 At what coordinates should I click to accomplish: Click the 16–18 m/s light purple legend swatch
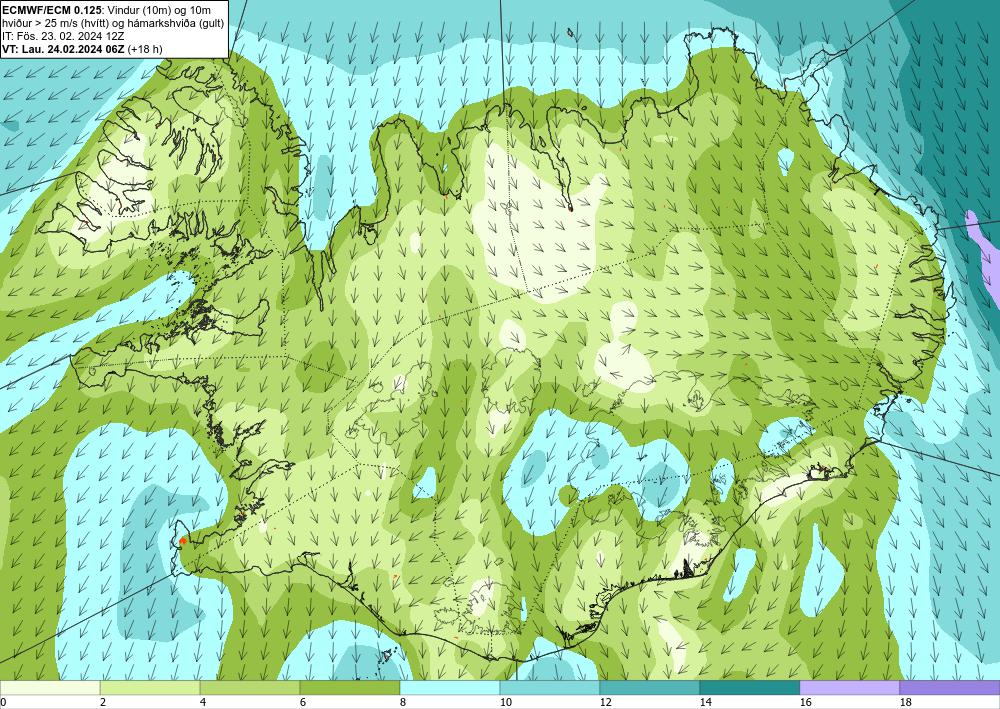click(x=849, y=688)
